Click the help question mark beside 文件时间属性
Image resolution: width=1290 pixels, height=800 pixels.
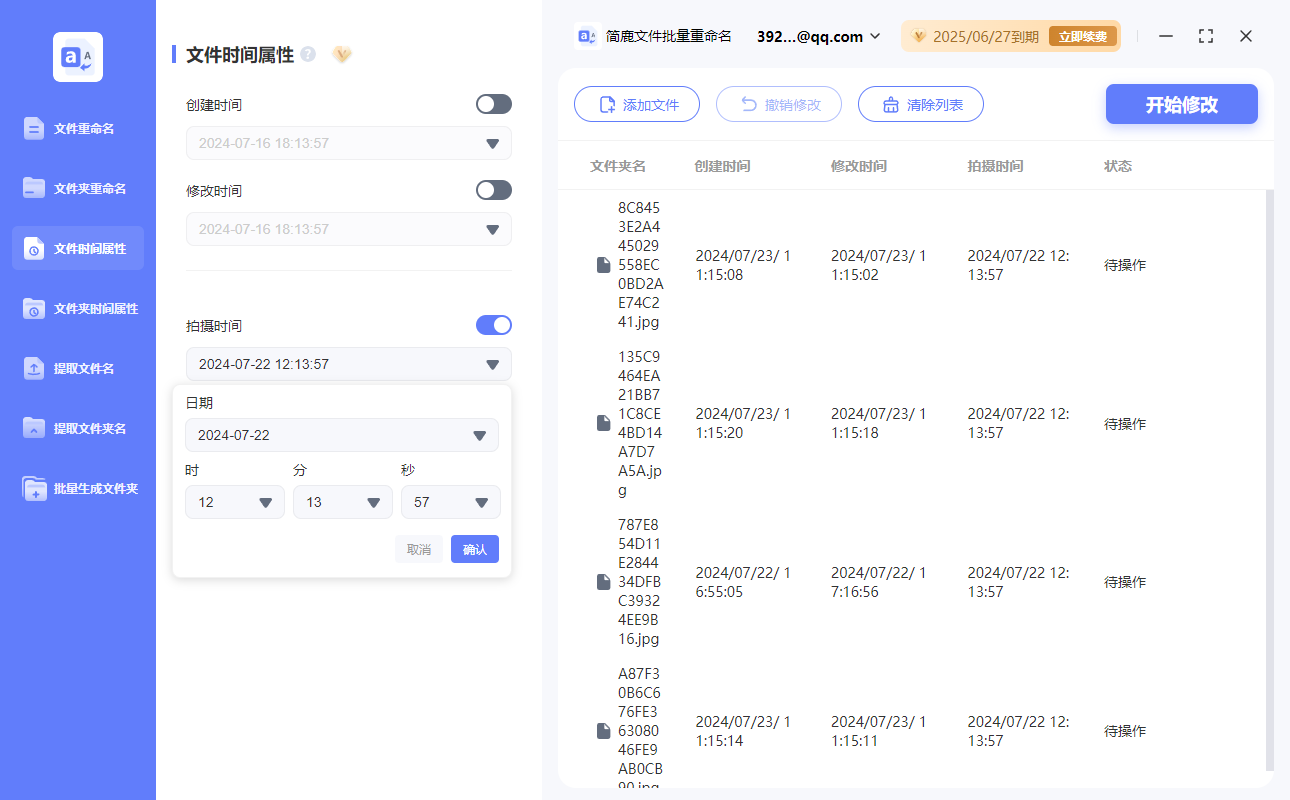tap(308, 54)
